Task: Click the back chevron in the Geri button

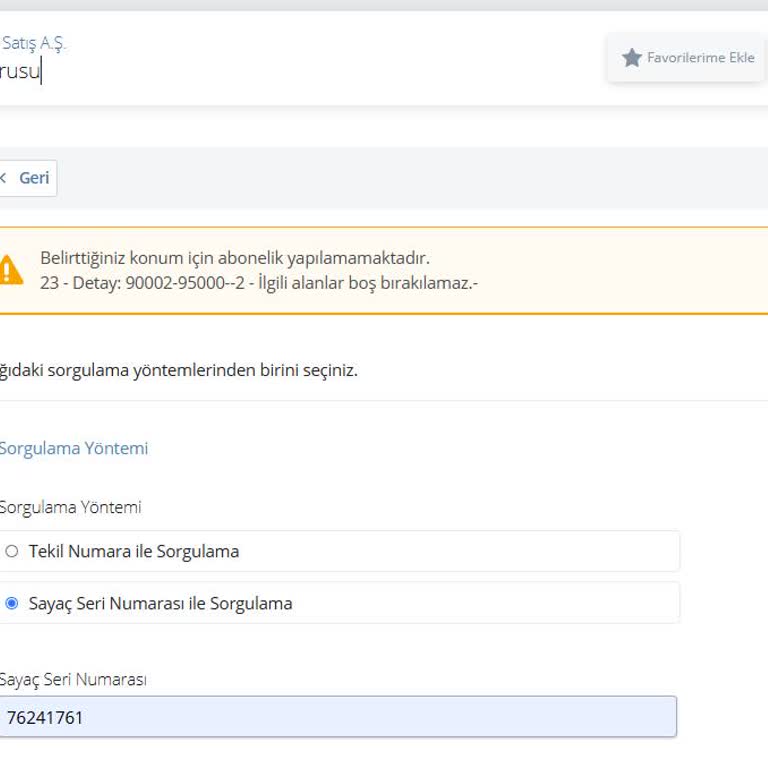Action: click(4, 178)
